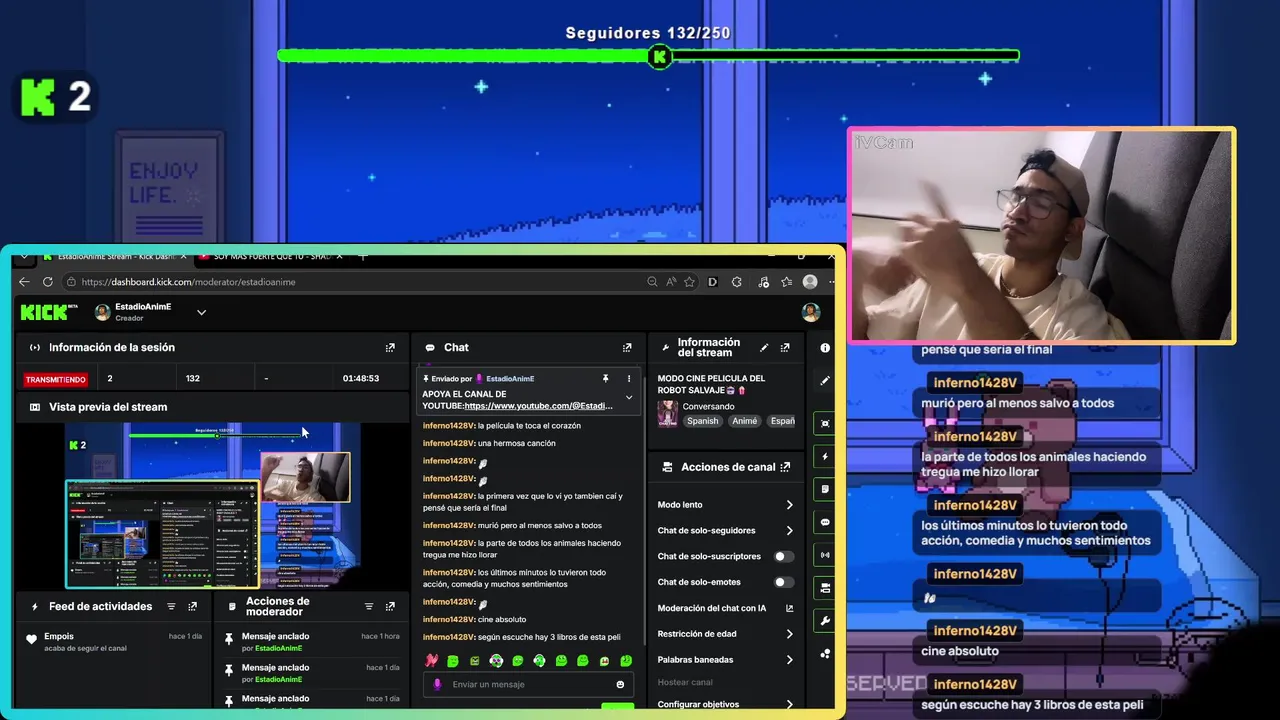This screenshot has height=720, width=1280.
Task: Click the wrench icon in right sidebar
Action: [825, 621]
